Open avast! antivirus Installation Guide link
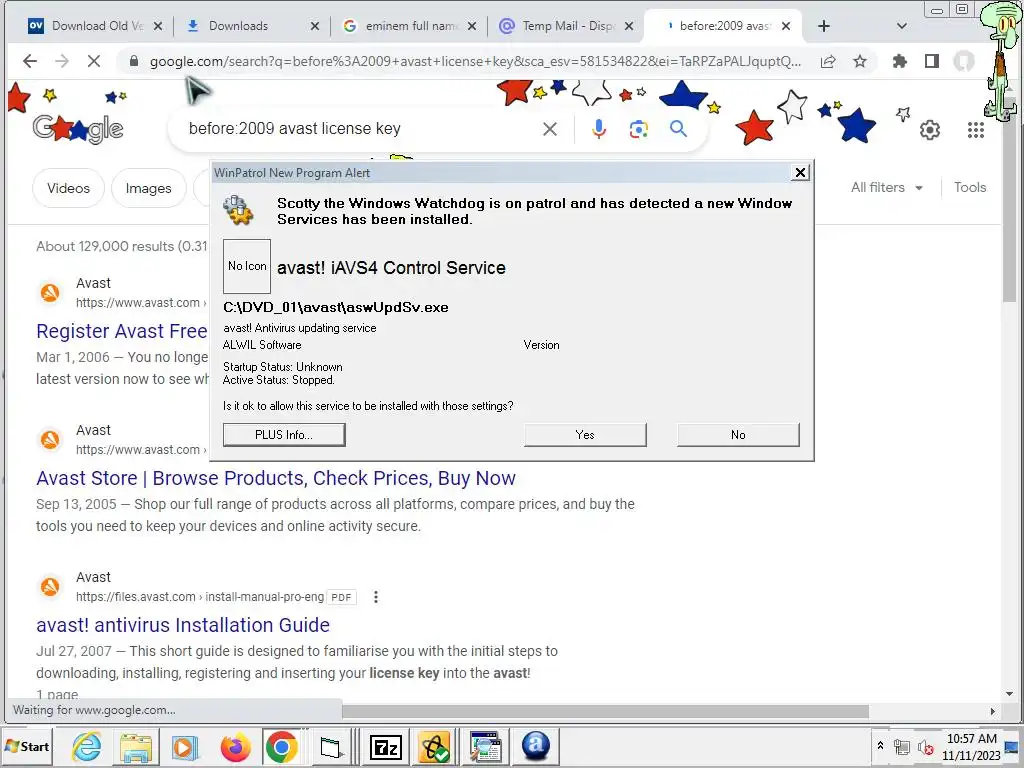The height and width of the screenshot is (768, 1024). pos(183,625)
